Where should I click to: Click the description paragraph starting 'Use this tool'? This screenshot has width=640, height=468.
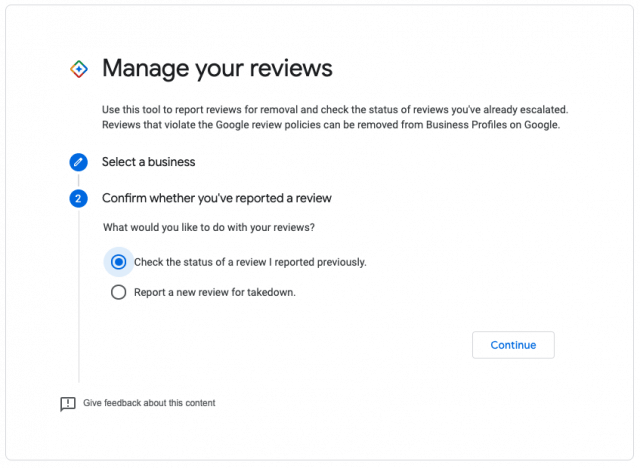click(x=335, y=117)
